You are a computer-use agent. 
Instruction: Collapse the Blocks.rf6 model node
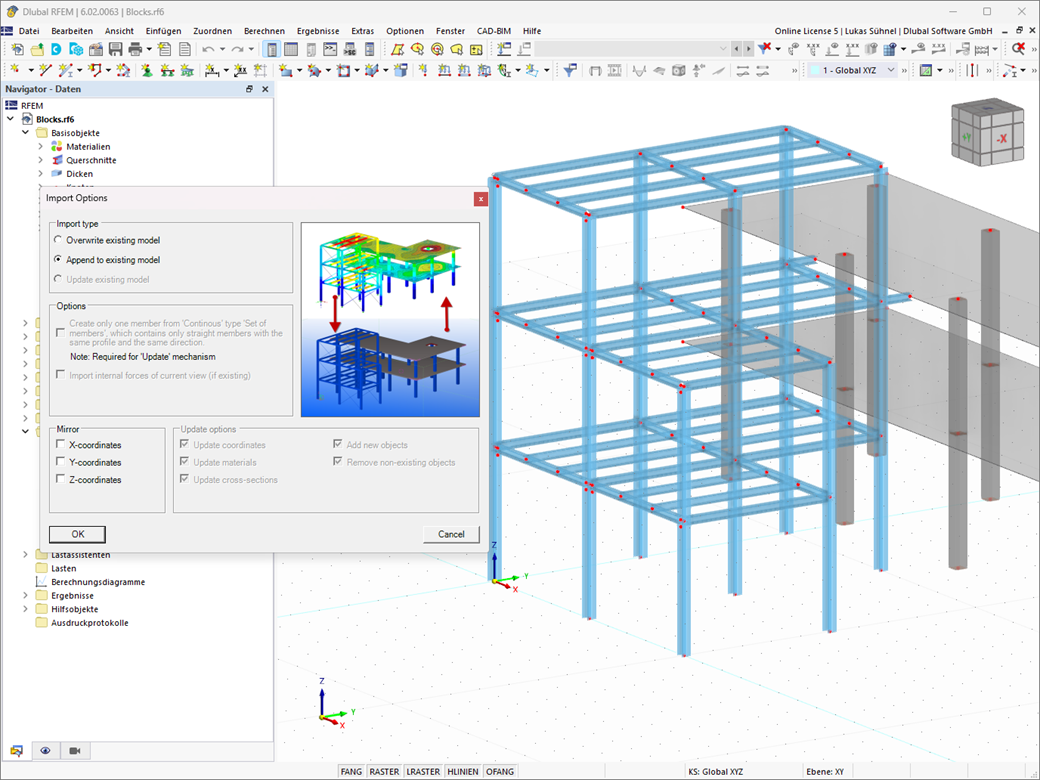[11, 119]
